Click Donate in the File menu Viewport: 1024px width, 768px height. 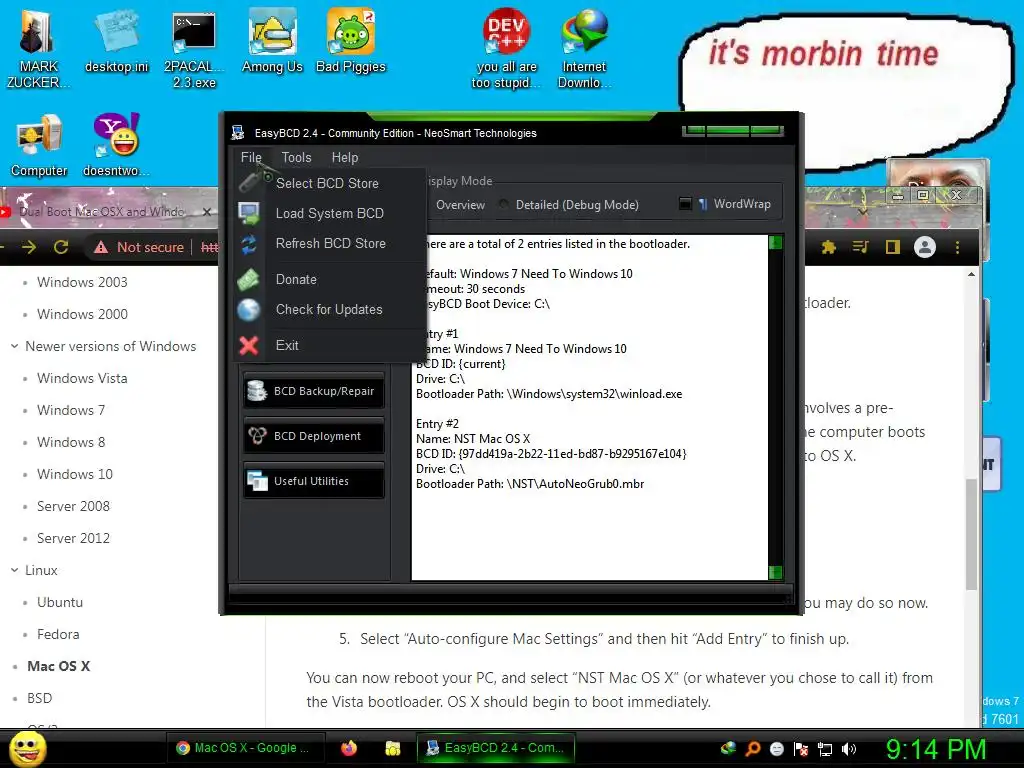[x=296, y=280]
